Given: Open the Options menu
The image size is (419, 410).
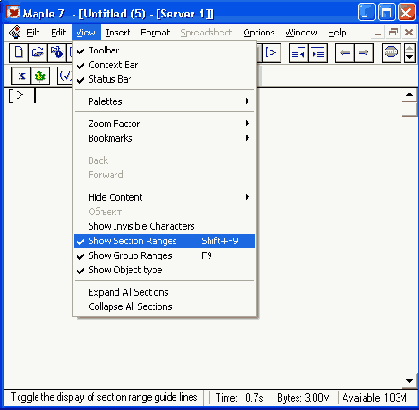Looking at the screenshot, I should pyautogui.click(x=259, y=32).
